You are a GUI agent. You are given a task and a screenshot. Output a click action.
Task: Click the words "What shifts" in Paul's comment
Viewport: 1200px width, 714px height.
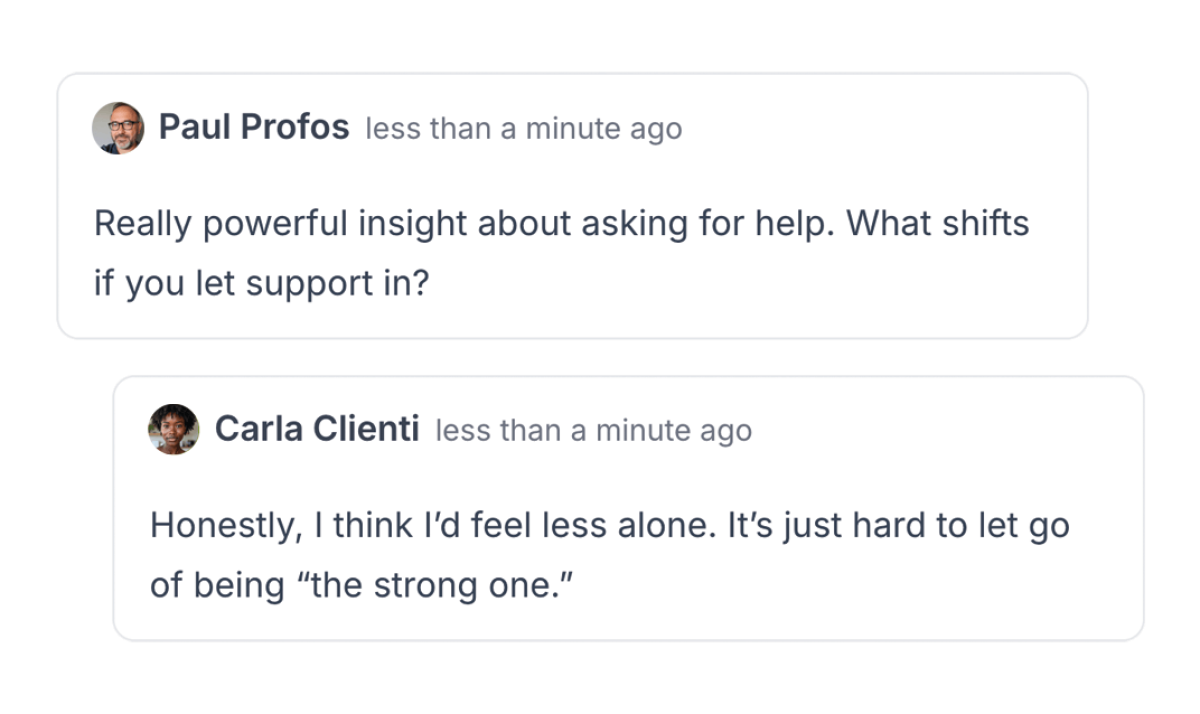(x=938, y=223)
